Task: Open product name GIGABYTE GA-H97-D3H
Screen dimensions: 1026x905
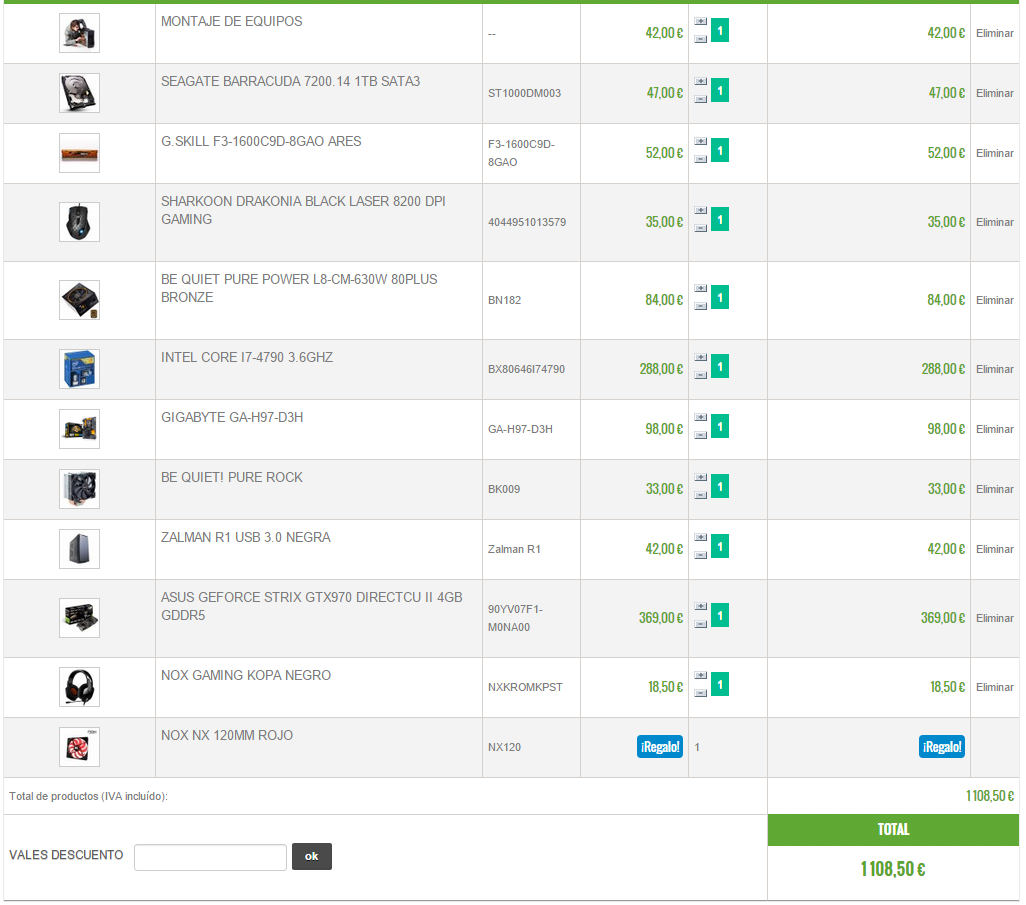Action: tap(232, 417)
